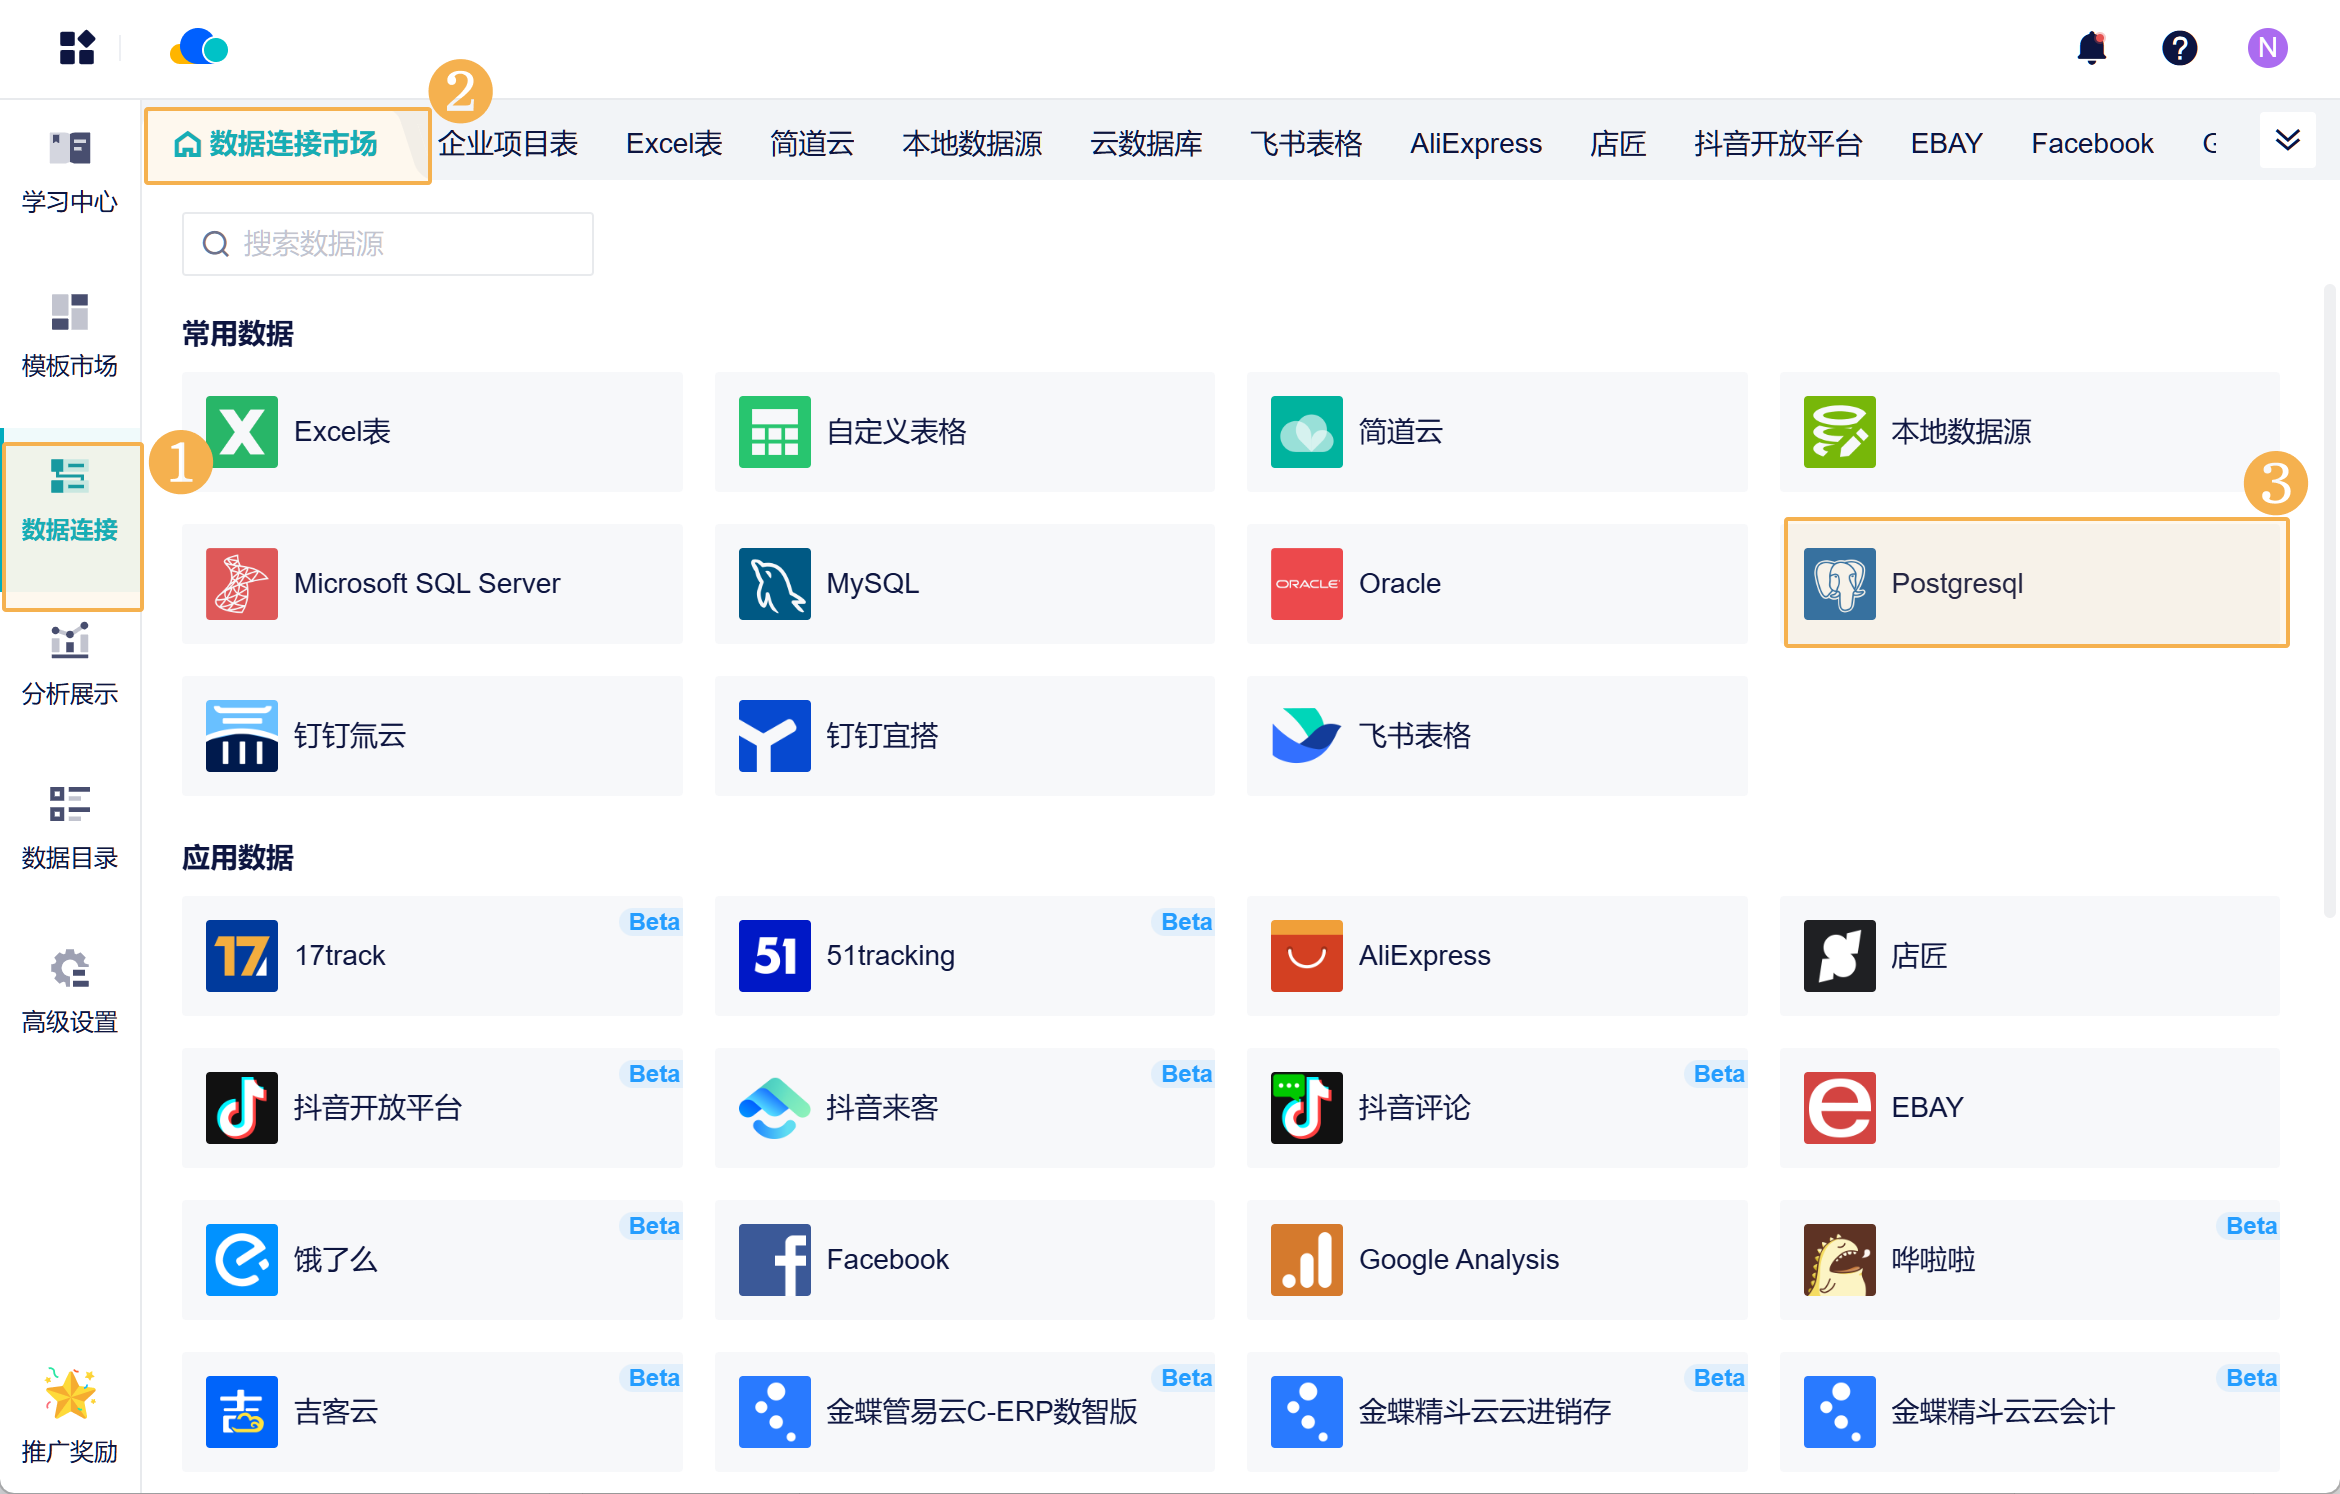Click the vertical scrollbar of the data list
The width and height of the screenshot is (2340, 1494).
click(x=2329, y=600)
